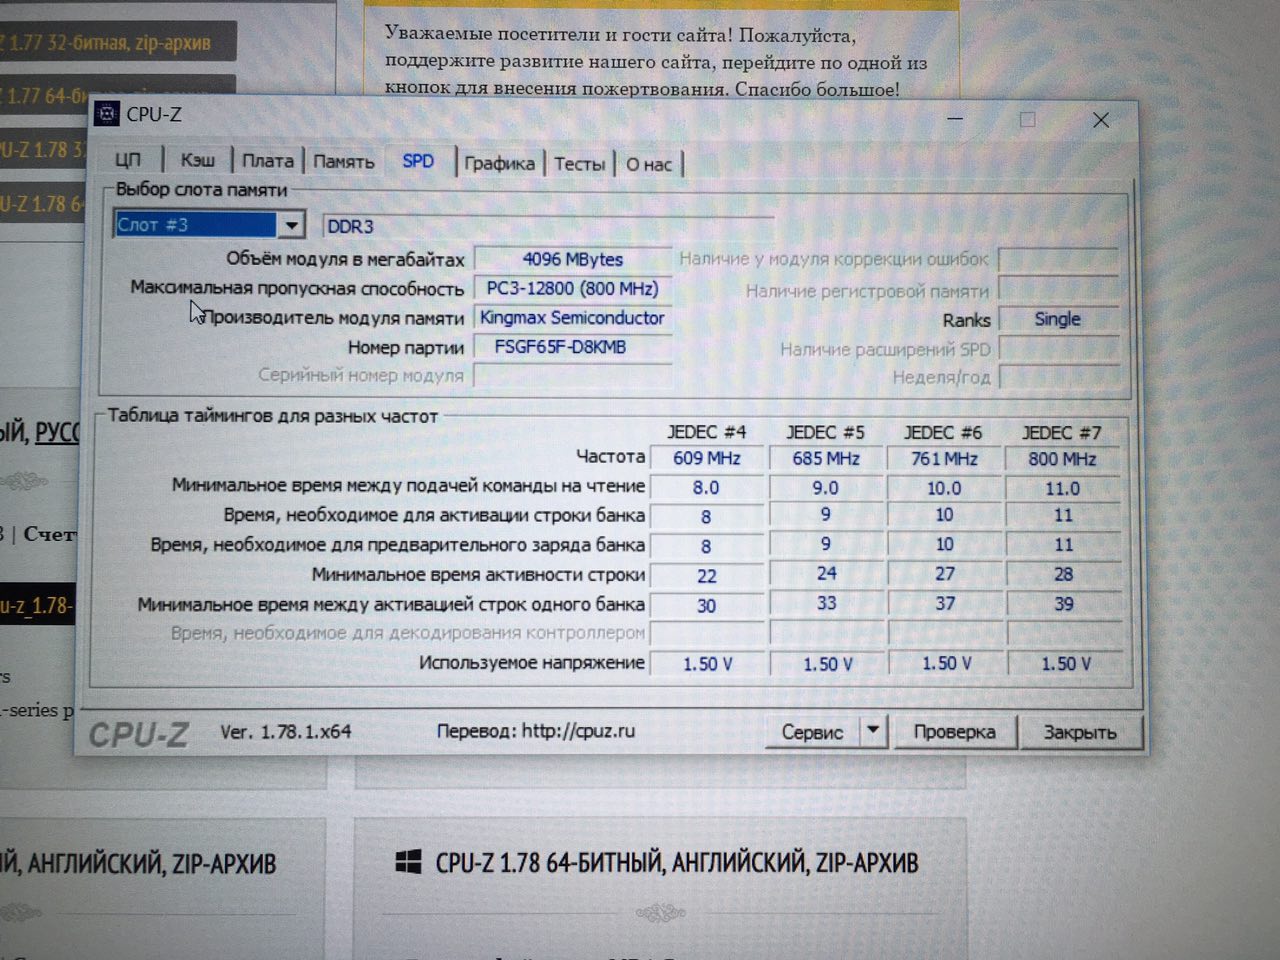Click the 685 MHz frequency cell
This screenshot has width=1280, height=960.
[x=826, y=459]
